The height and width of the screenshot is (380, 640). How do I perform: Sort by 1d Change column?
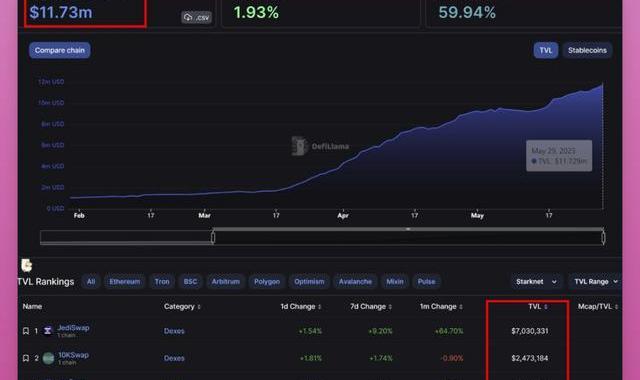(300, 307)
